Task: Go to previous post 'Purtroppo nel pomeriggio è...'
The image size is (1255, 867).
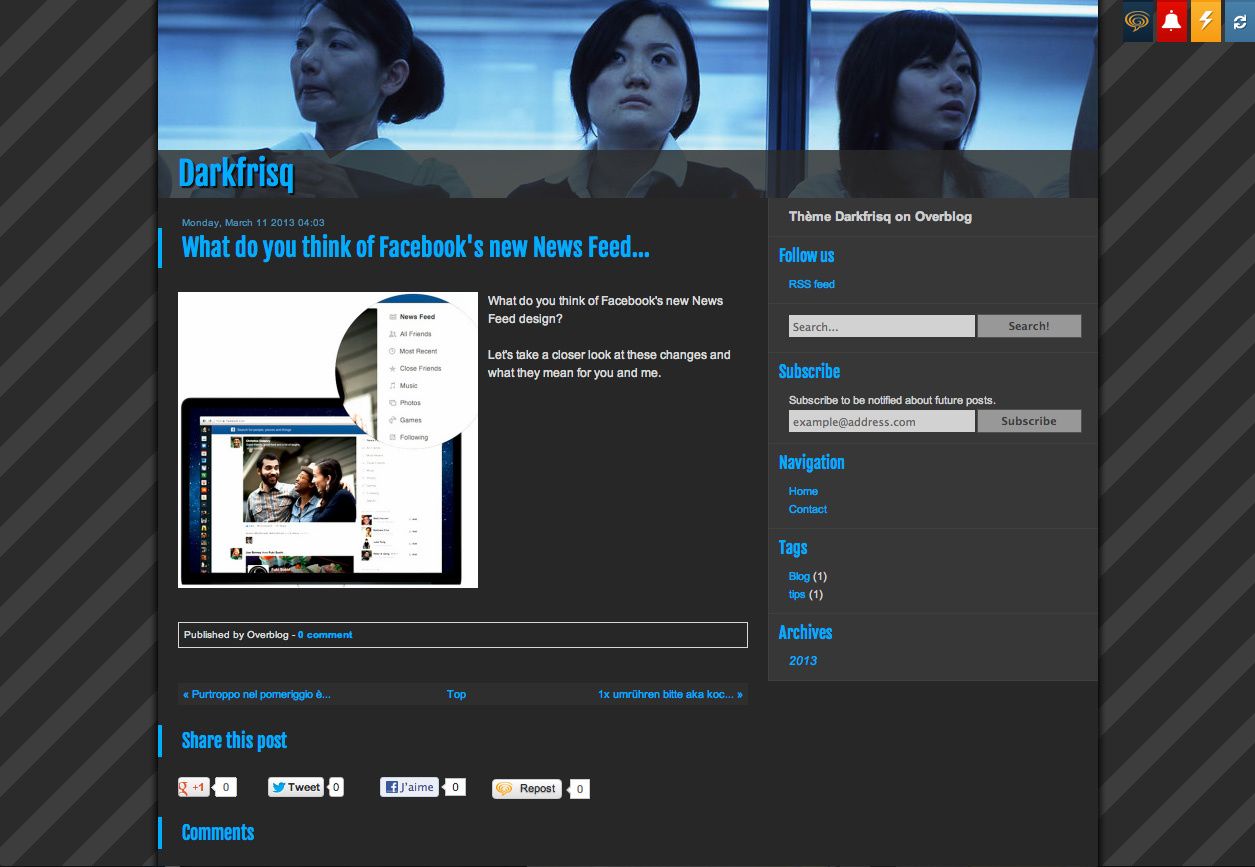Action: tap(257, 694)
